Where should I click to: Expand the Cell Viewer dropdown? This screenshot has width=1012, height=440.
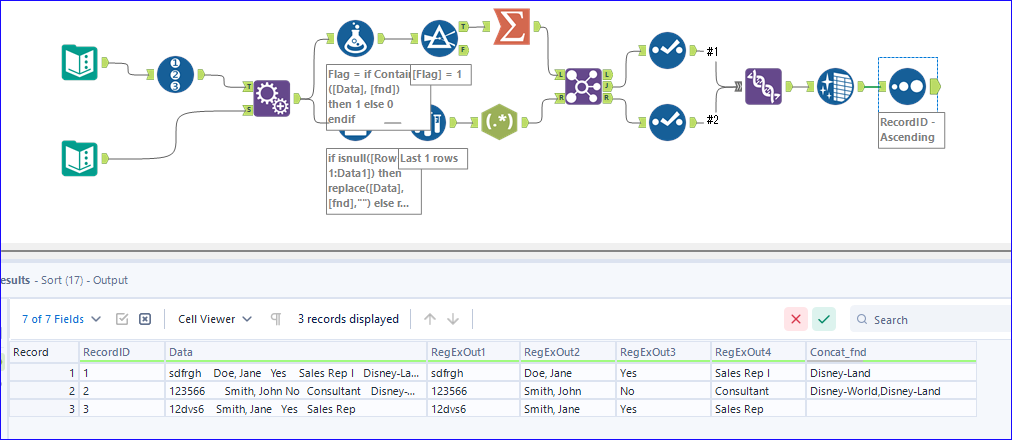tap(214, 319)
